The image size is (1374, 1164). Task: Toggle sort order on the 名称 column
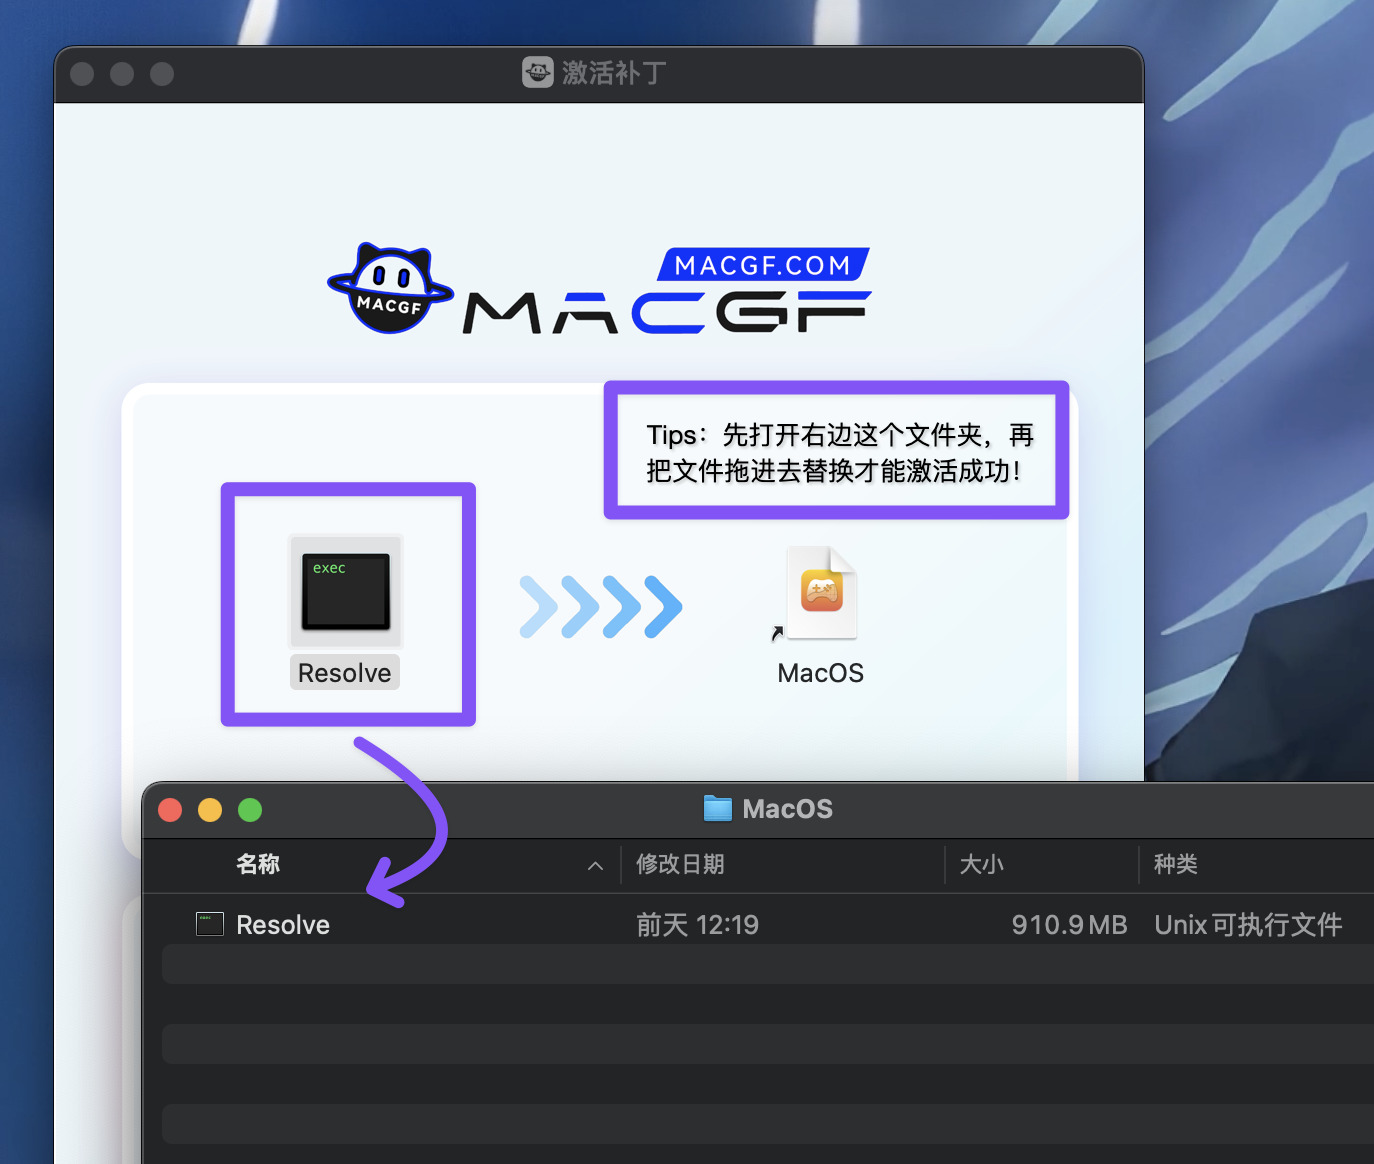(x=257, y=864)
